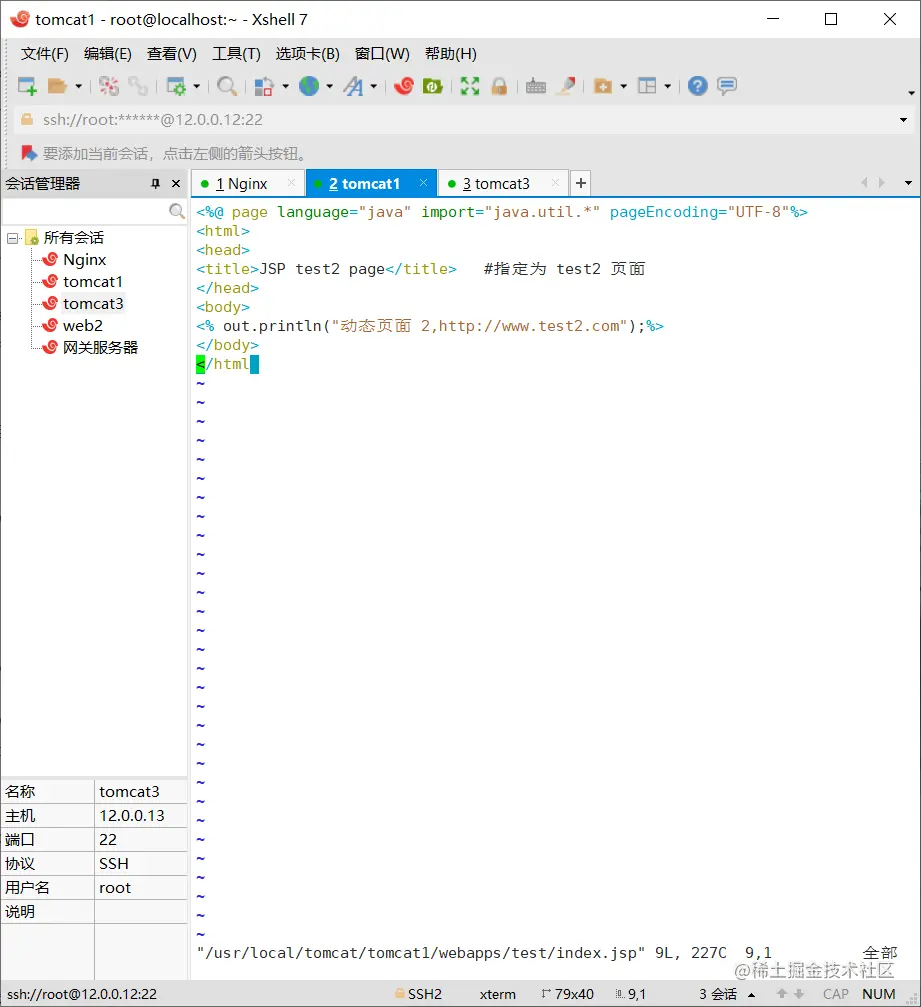
Task: Open the 文件(F) menu
Action: point(45,54)
